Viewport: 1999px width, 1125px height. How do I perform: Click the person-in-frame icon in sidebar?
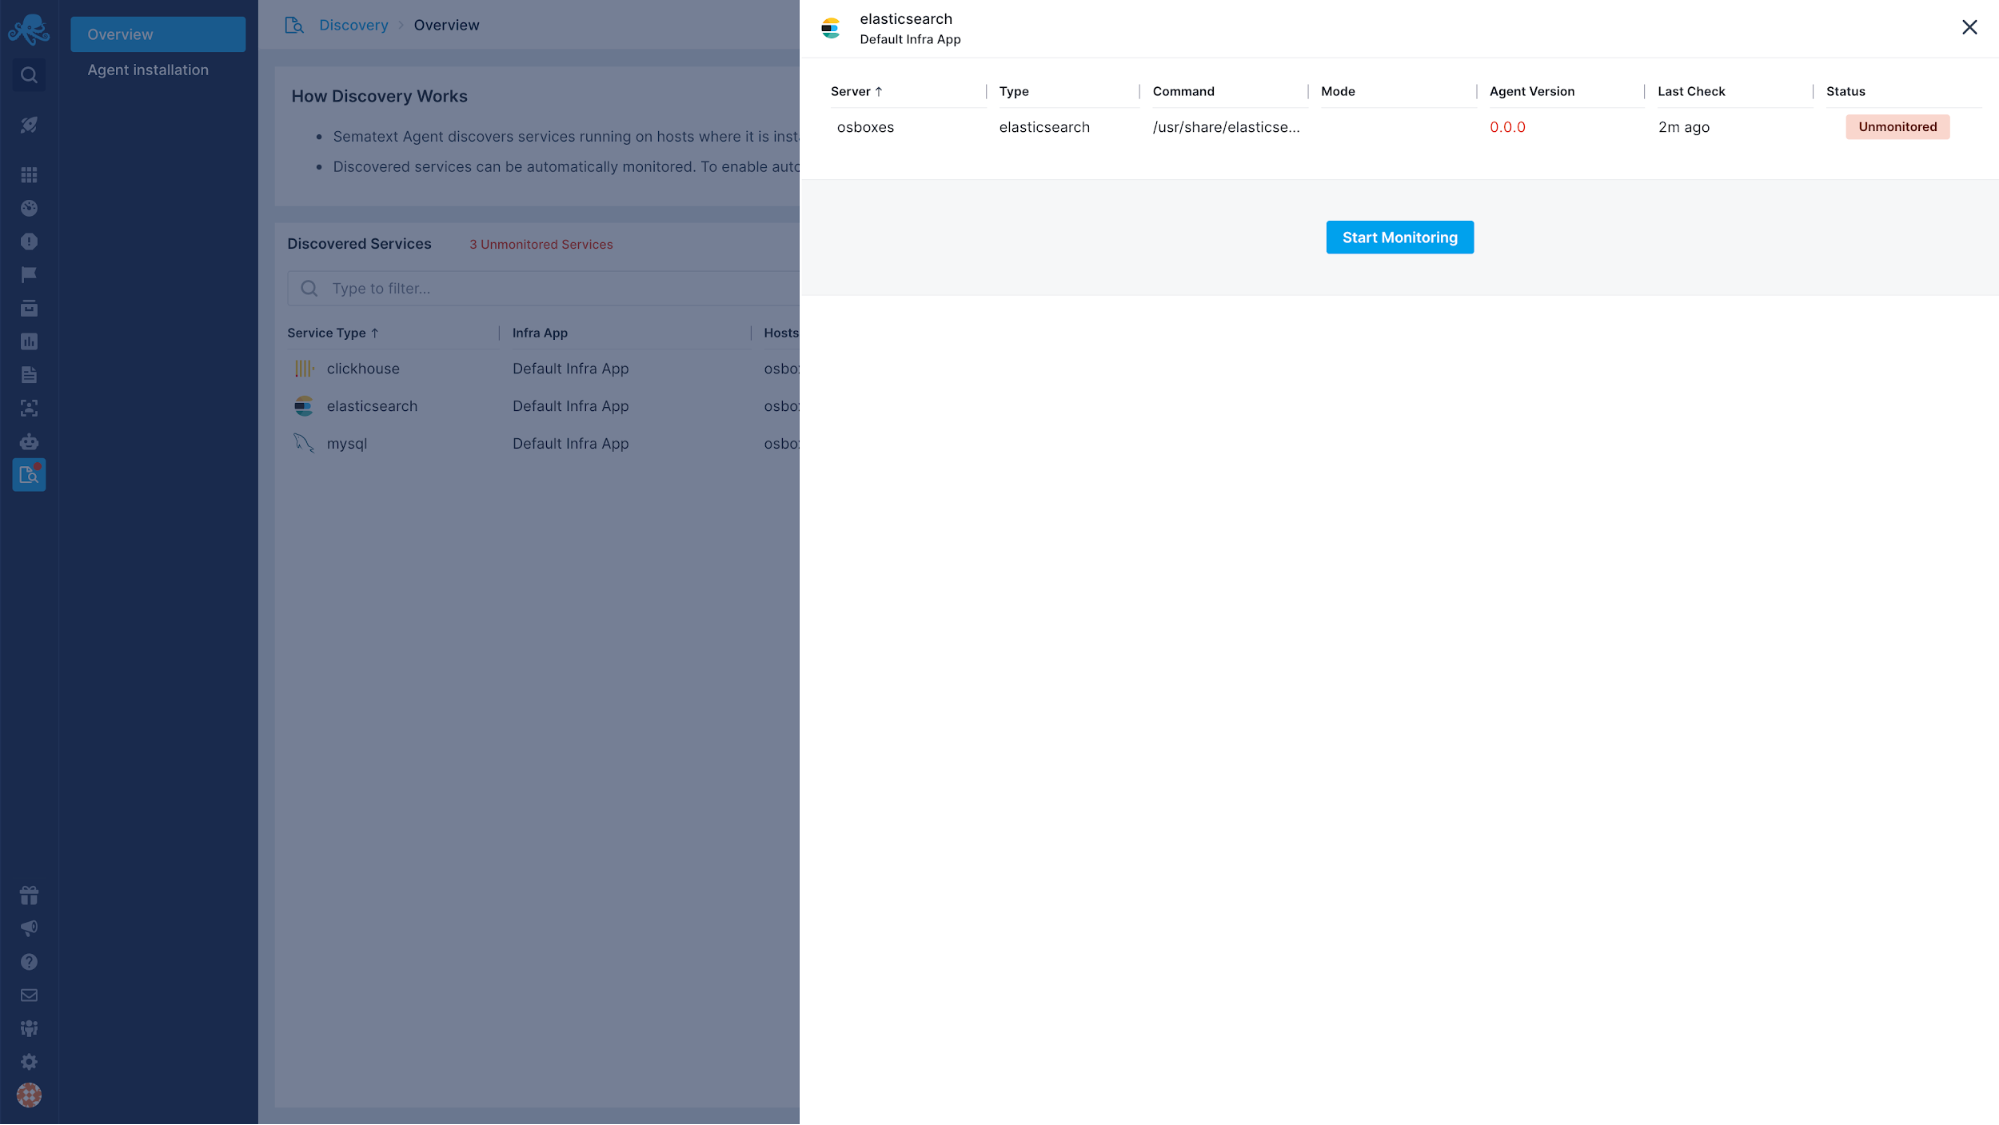(29, 408)
